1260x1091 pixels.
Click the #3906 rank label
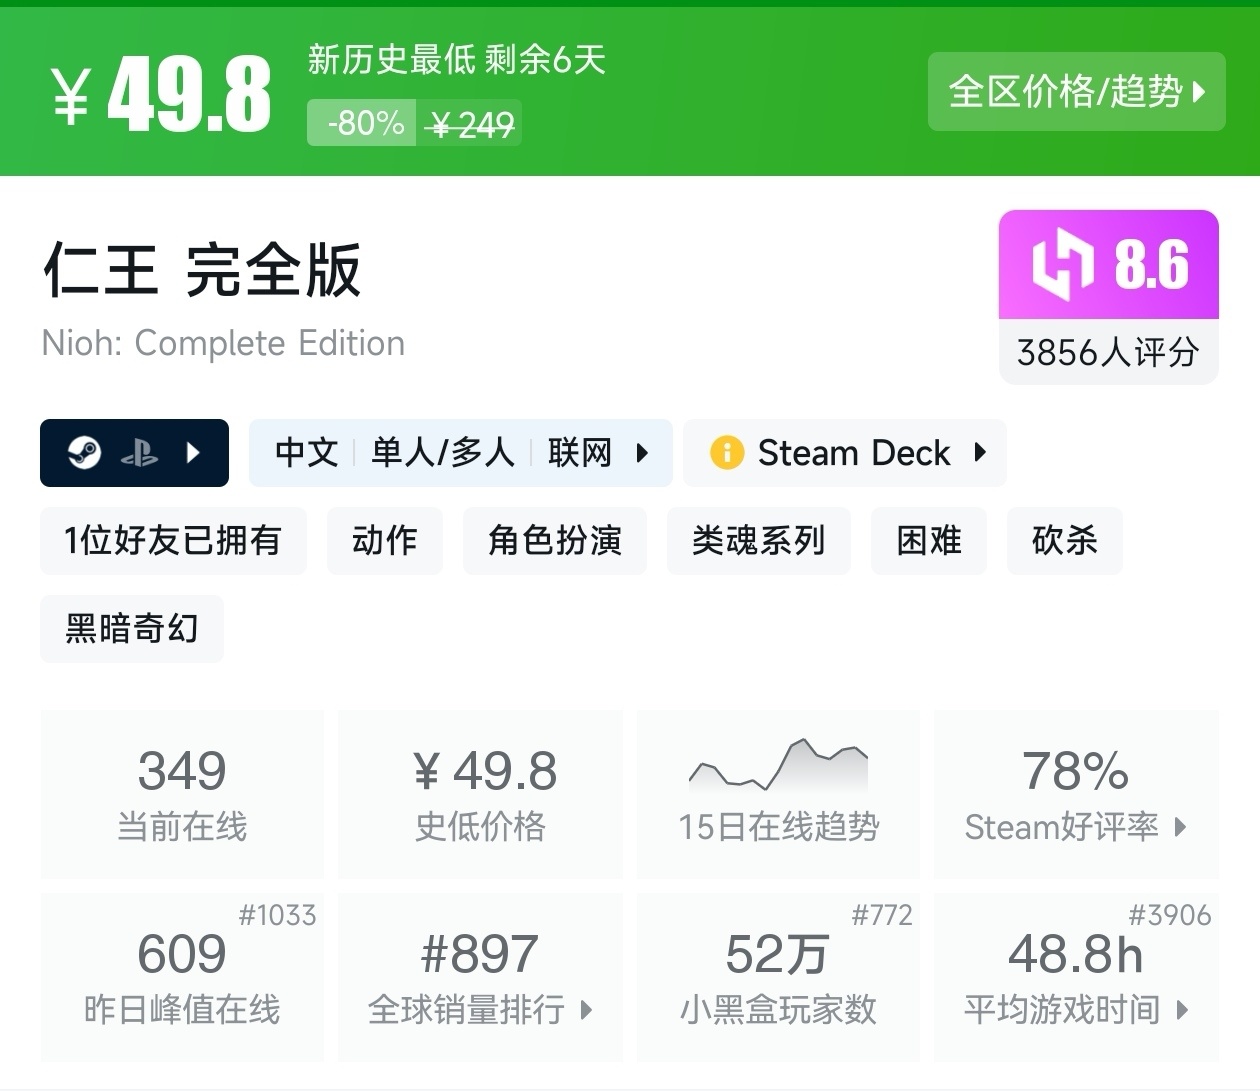click(x=1170, y=915)
